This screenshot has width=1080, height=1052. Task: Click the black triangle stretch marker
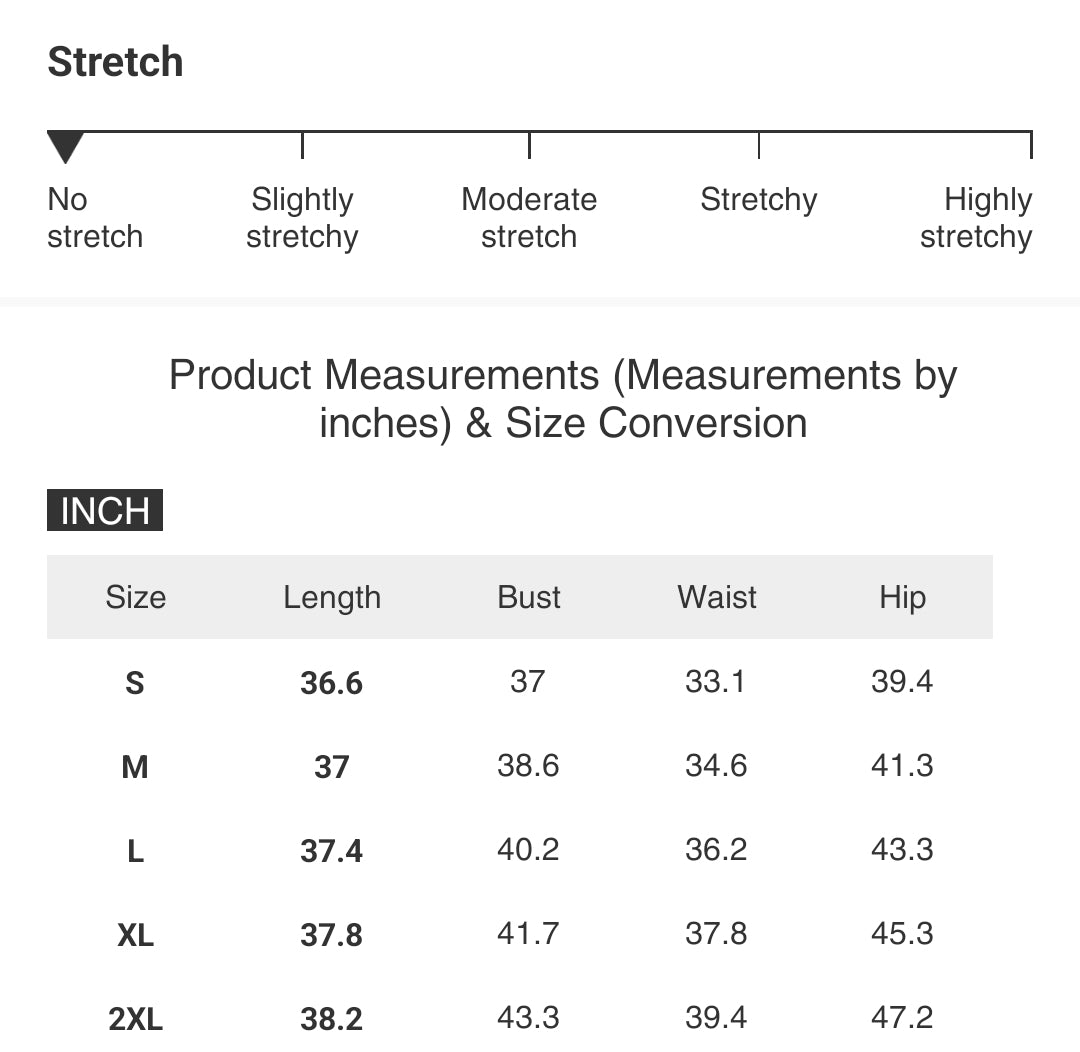click(x=65, y=147)
